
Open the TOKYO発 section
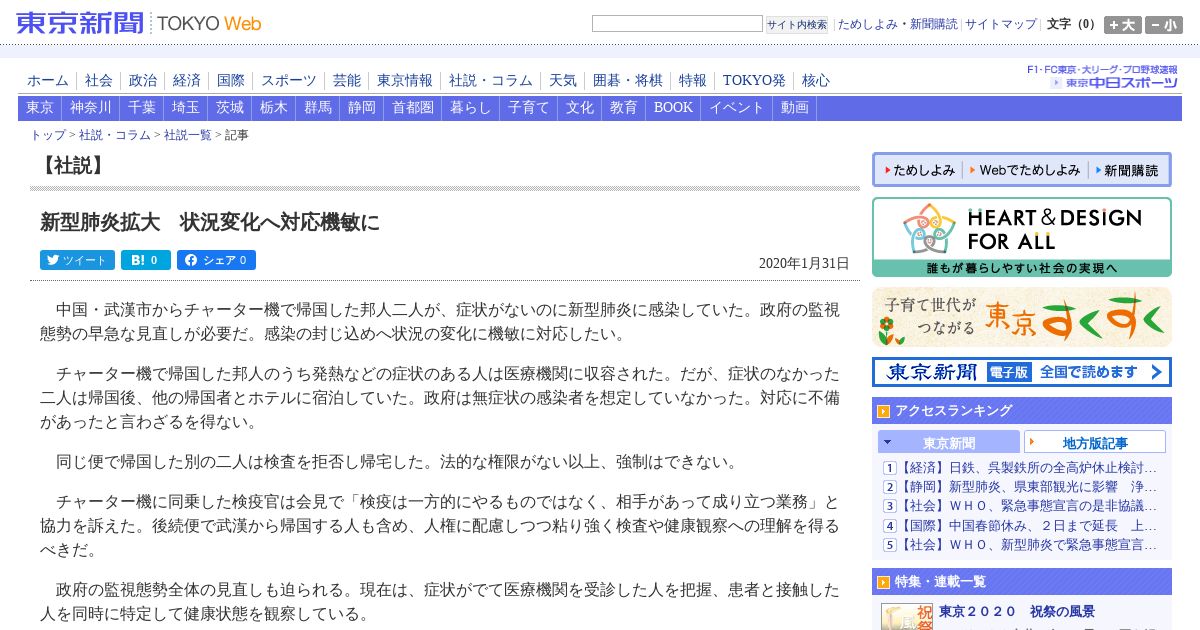click(754, 81)
